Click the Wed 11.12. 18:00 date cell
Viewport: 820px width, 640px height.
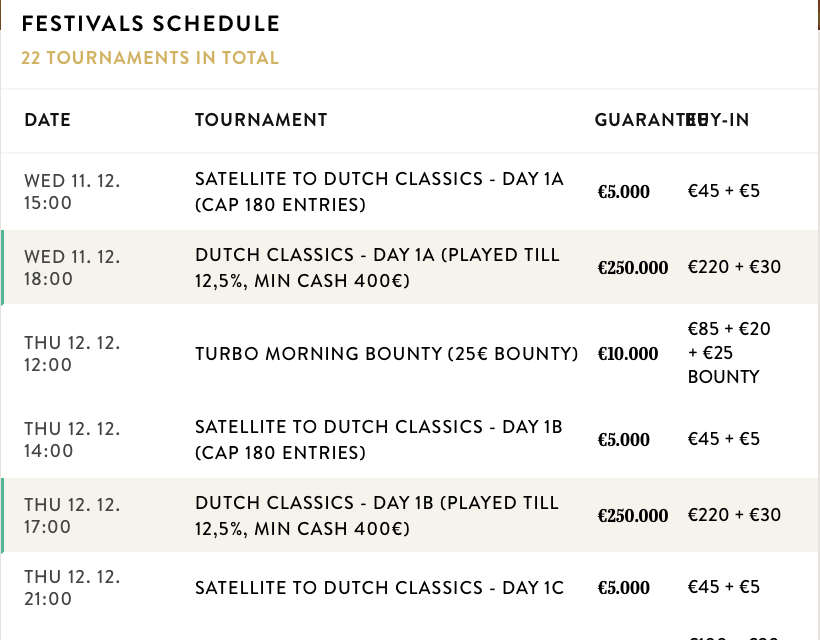[x=72, y=267]
